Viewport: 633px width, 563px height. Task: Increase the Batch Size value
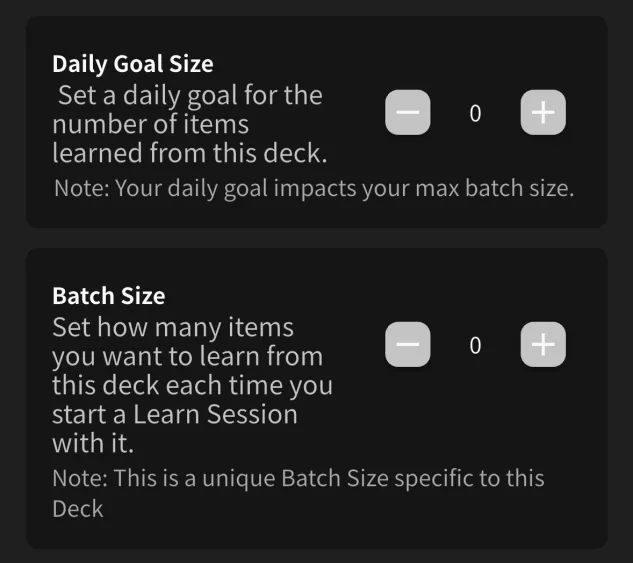click(x=543, y=345)
